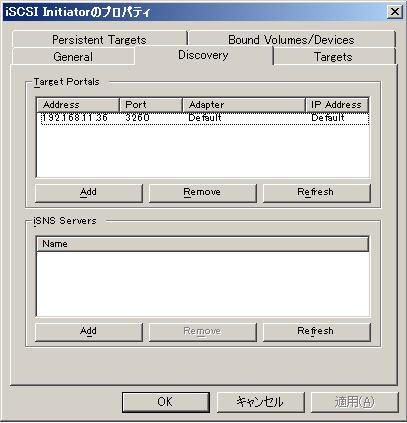The width and height of the screenshot is (407, 423).
Task: Click the Adapter column header
Action: click(244, 105)
